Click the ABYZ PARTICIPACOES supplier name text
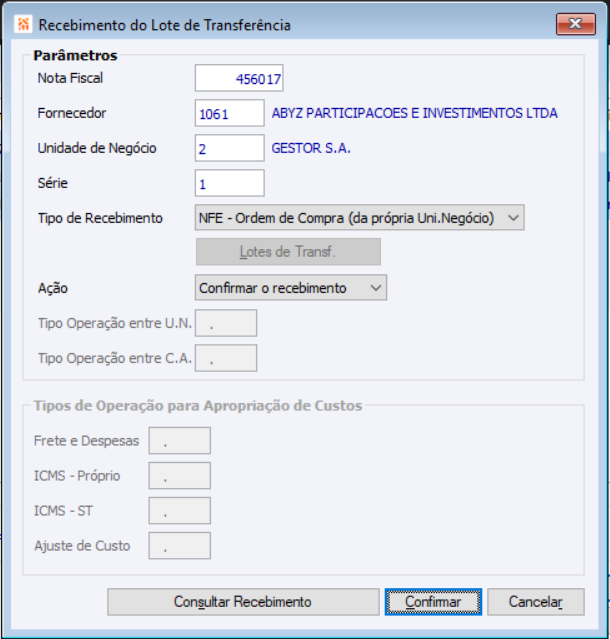 pyautogui.click(x=414, y=114)
